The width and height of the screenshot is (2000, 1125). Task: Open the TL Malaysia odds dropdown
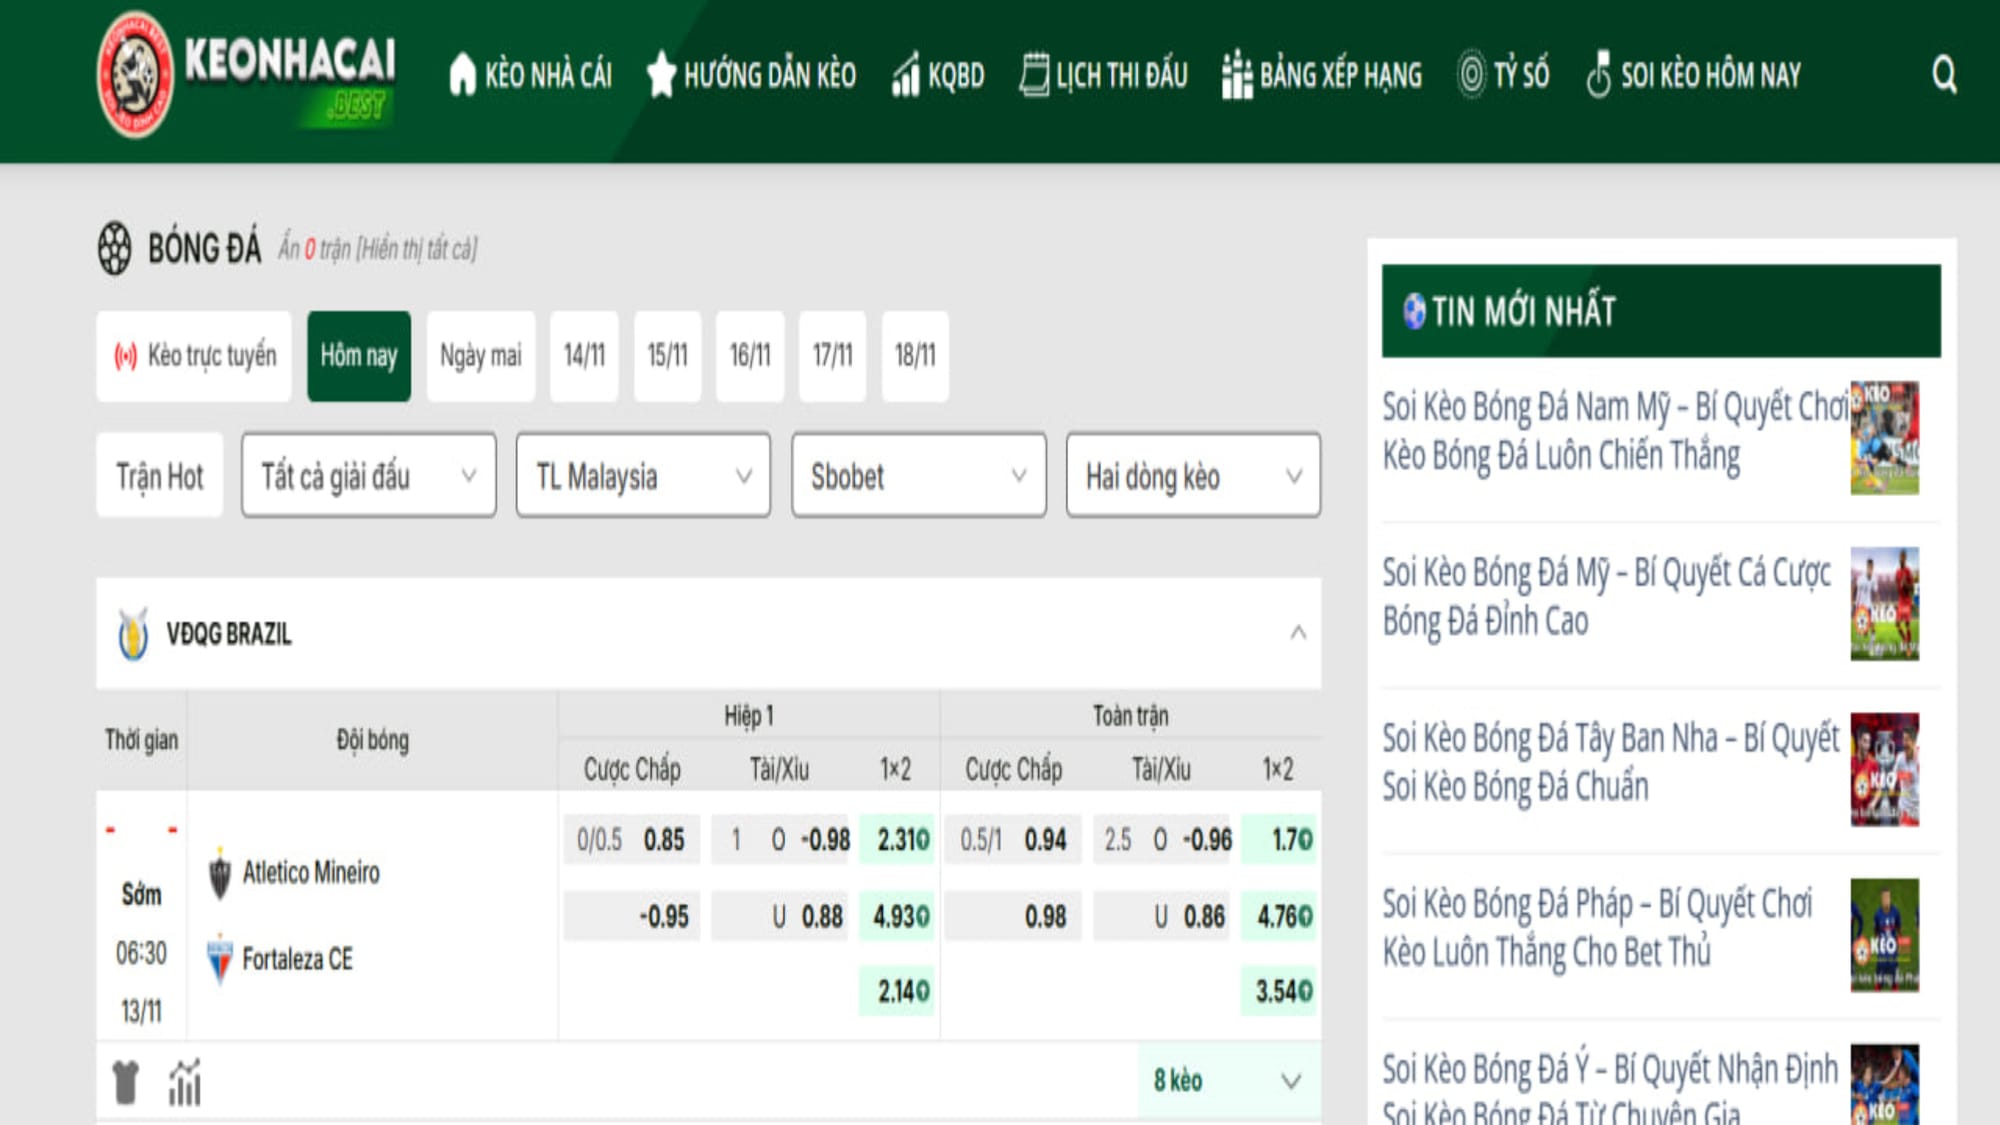pyautogui.click(x=643, y=476)
